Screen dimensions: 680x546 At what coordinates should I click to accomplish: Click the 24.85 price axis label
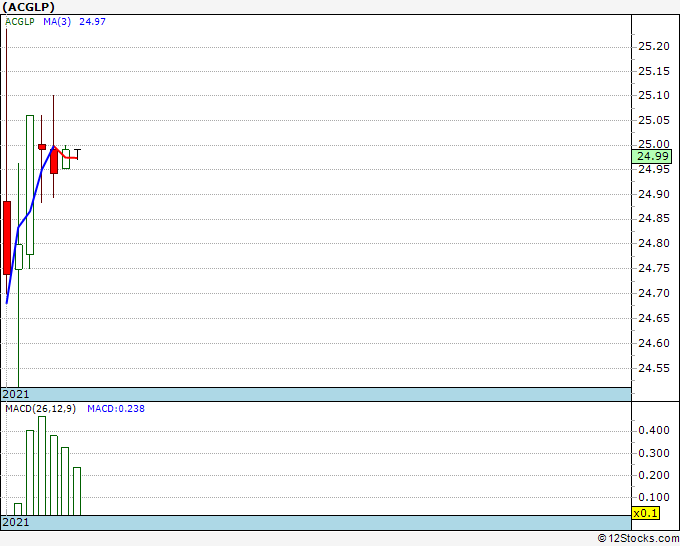654,218
